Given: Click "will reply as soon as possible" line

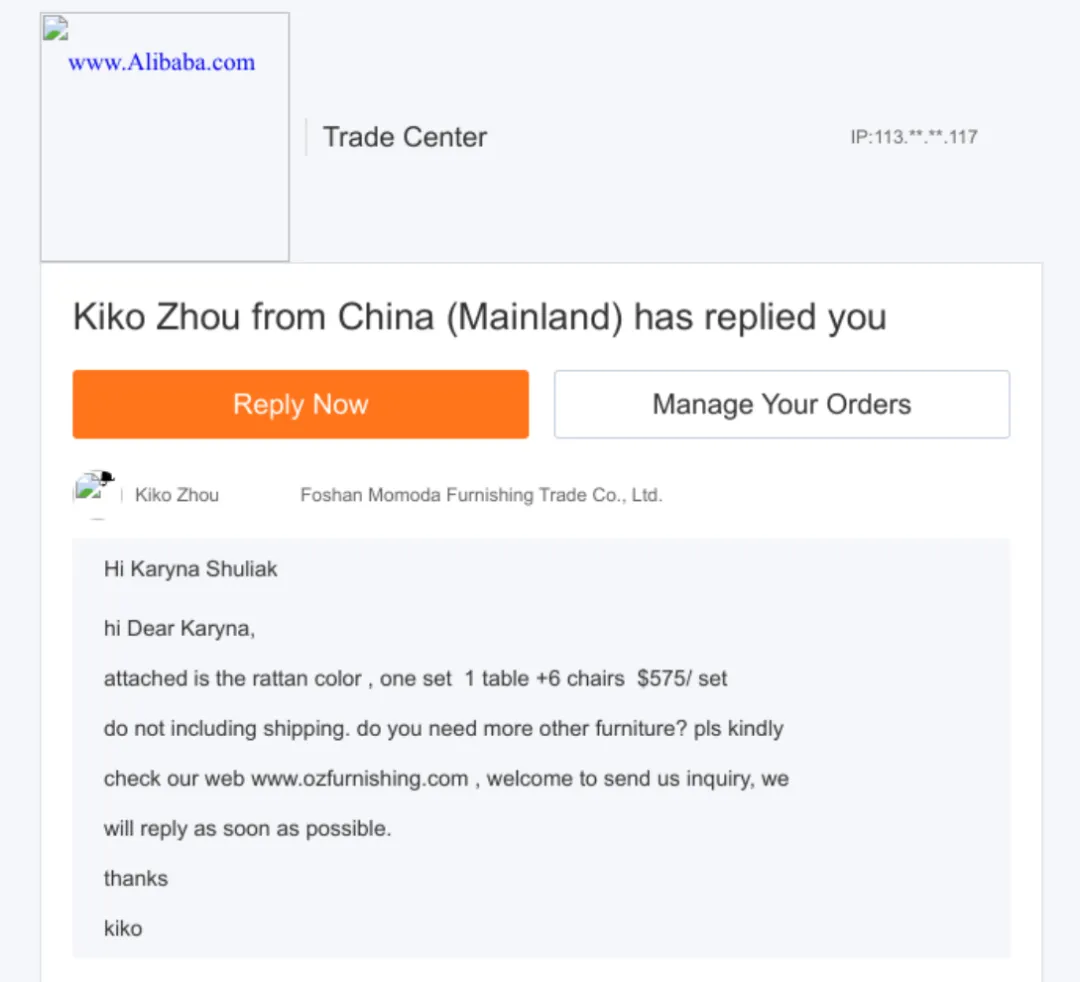Looking at the screenshot, I should 247,829.
